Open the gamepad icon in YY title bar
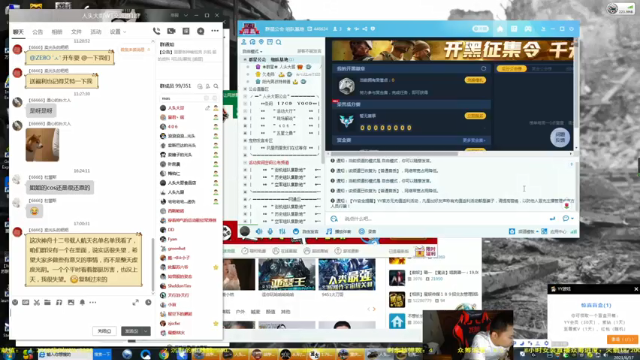The image size is (640, 360). tap(528, 29)
